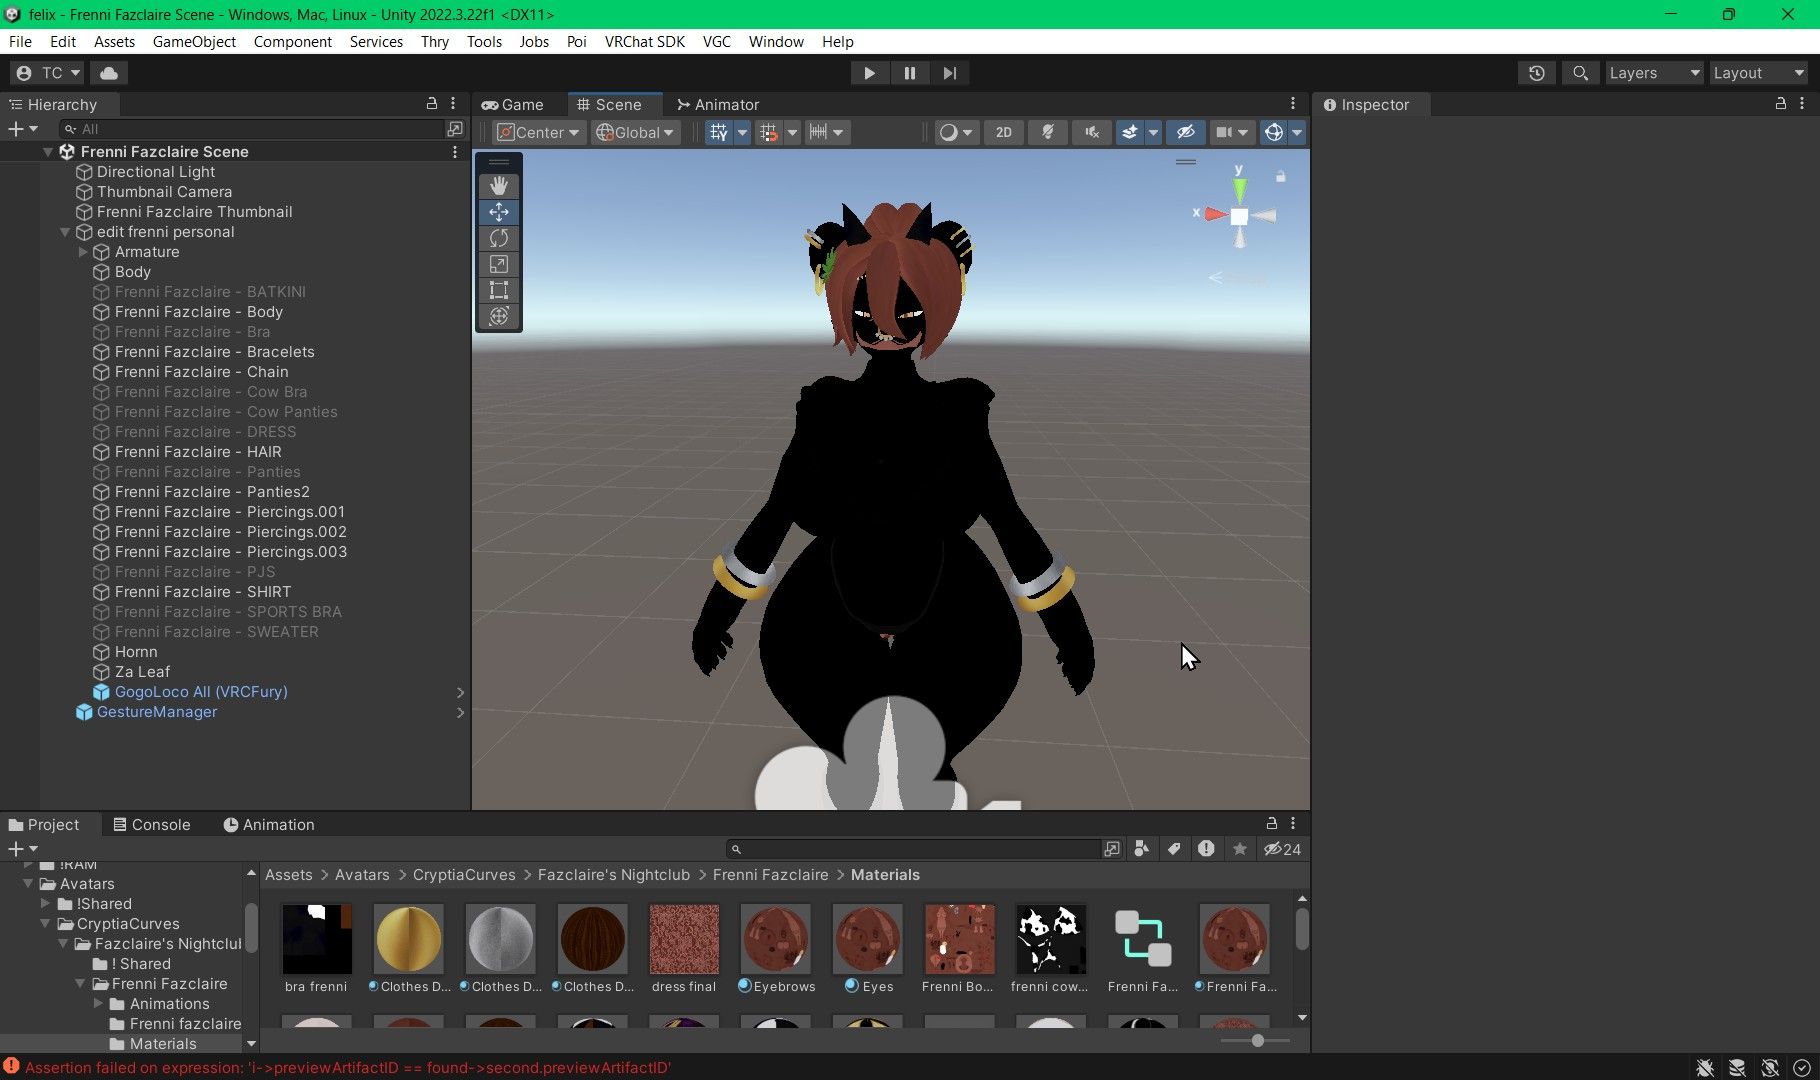The image size is (1820, 1080).
Task: Open Inspector panel options menu
Action: pyautogui.click(x=1802, y=104)
